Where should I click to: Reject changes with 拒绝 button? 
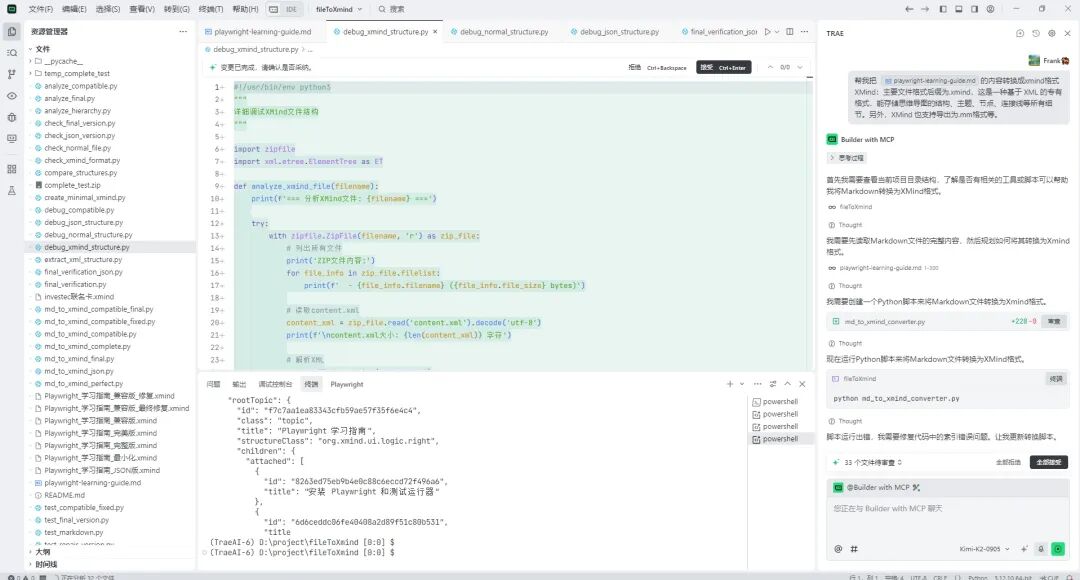coord(657,68)
